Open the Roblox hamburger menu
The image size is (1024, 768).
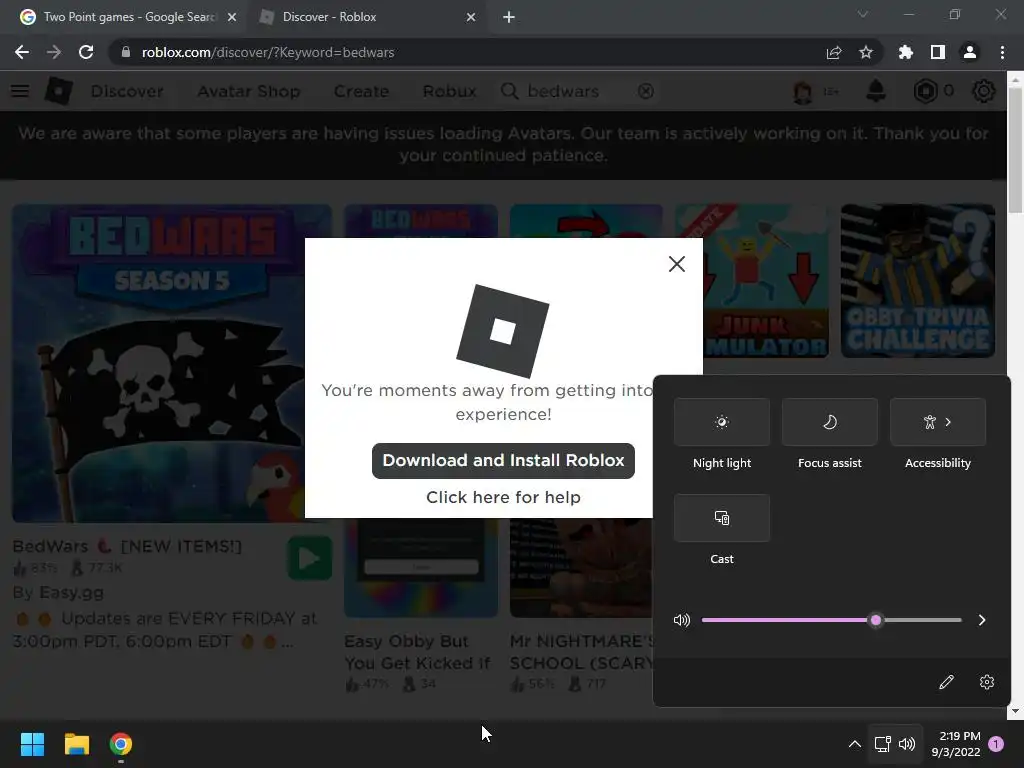click(20, 91)
